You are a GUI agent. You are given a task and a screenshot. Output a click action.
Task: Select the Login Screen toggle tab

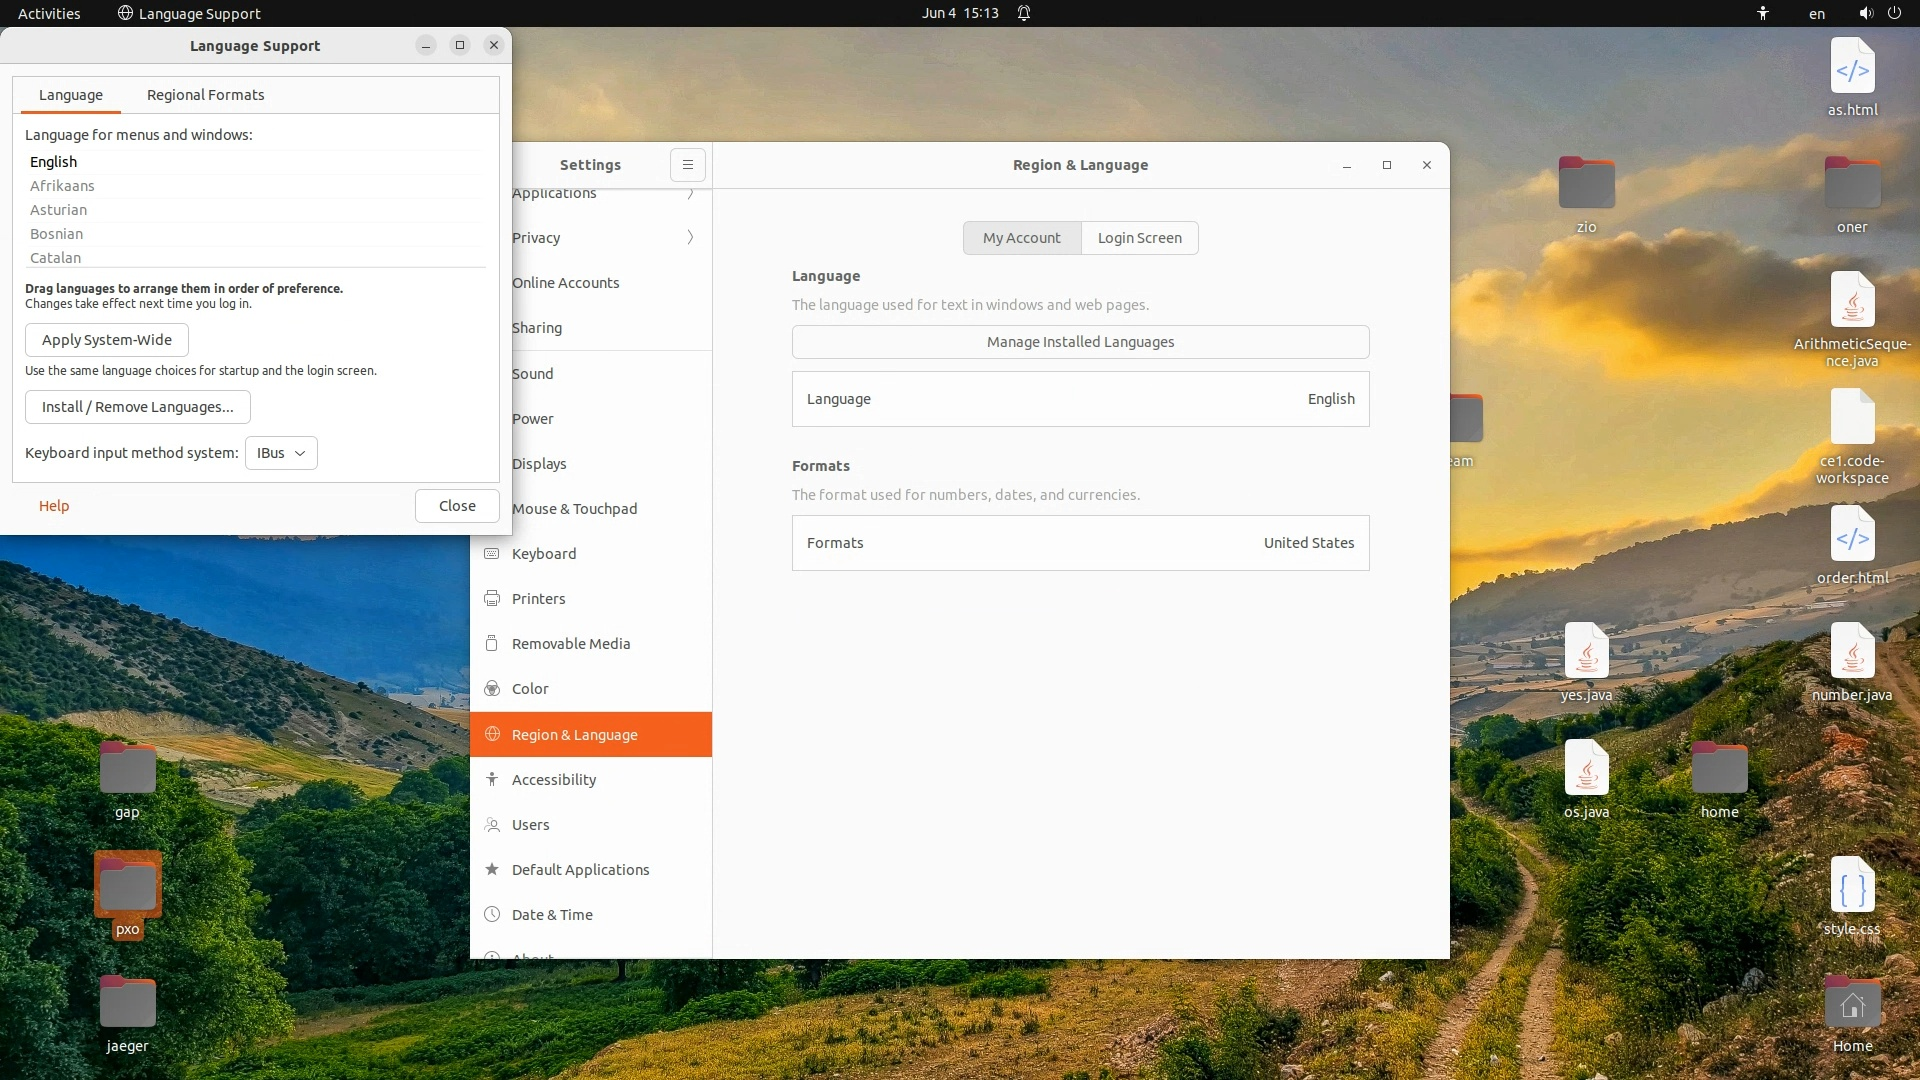1139,238
